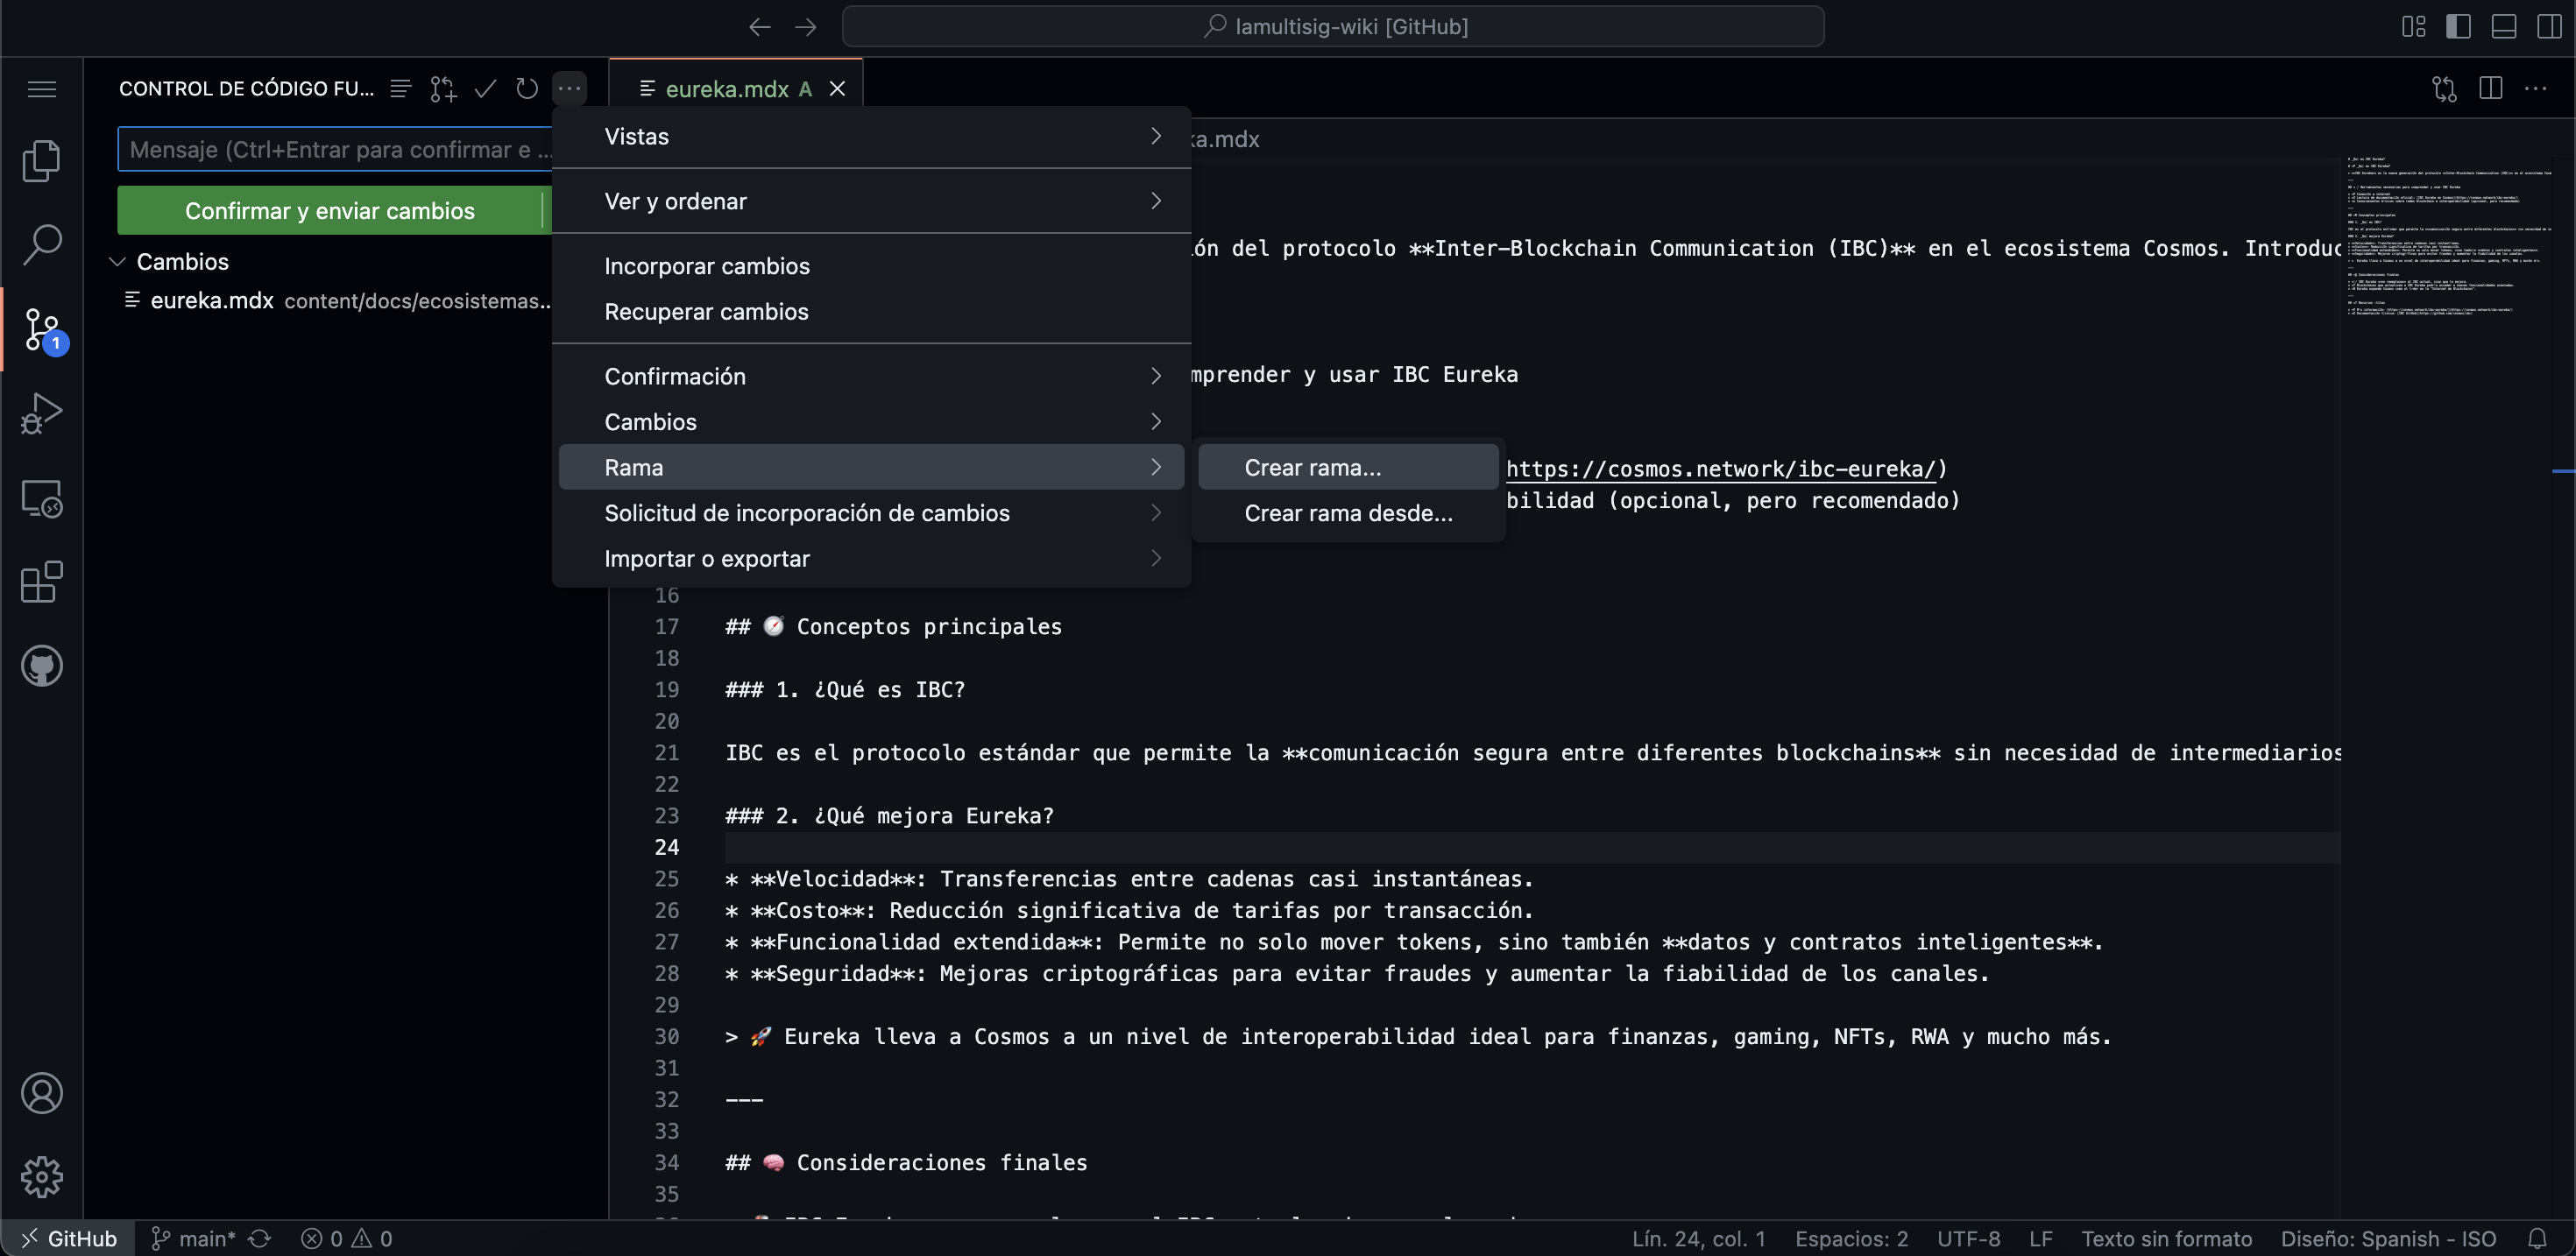2576x1256 pixels.
Task: Click Espacios: 2 indentation setting
Action: [x=1851, y=1238]
